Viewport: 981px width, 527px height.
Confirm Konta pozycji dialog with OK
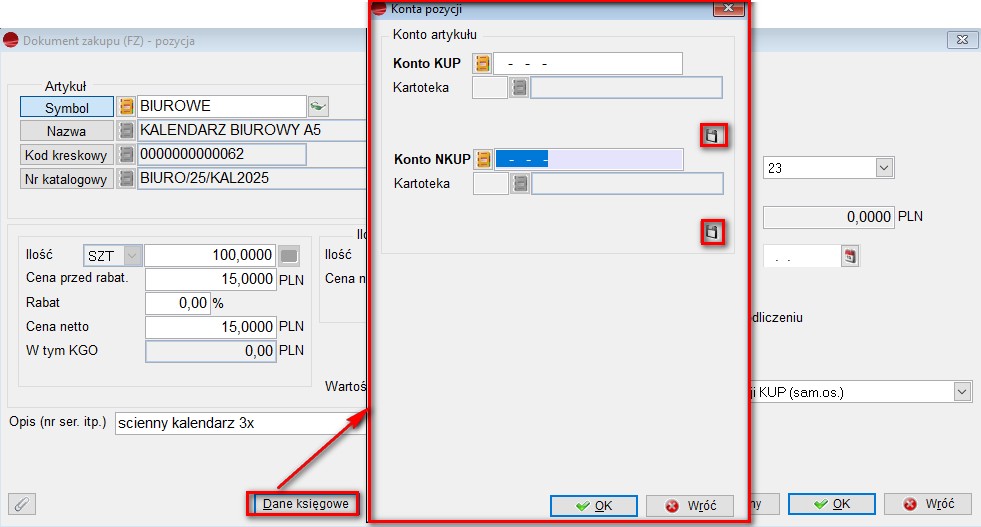click(593, 506)
